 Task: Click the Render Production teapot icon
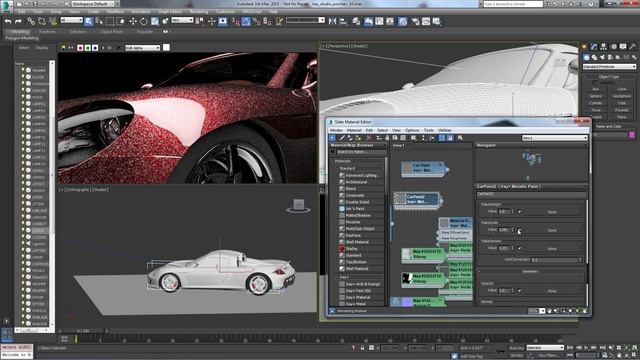(x=437, y=21)
